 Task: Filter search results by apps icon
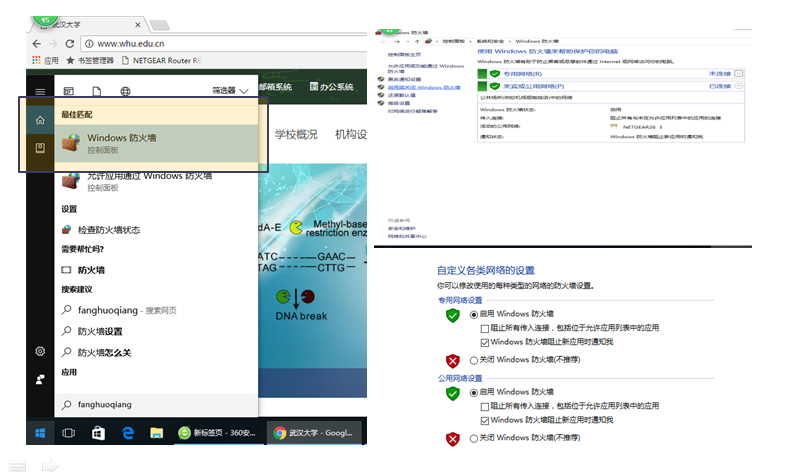click(x=69, y=91)
